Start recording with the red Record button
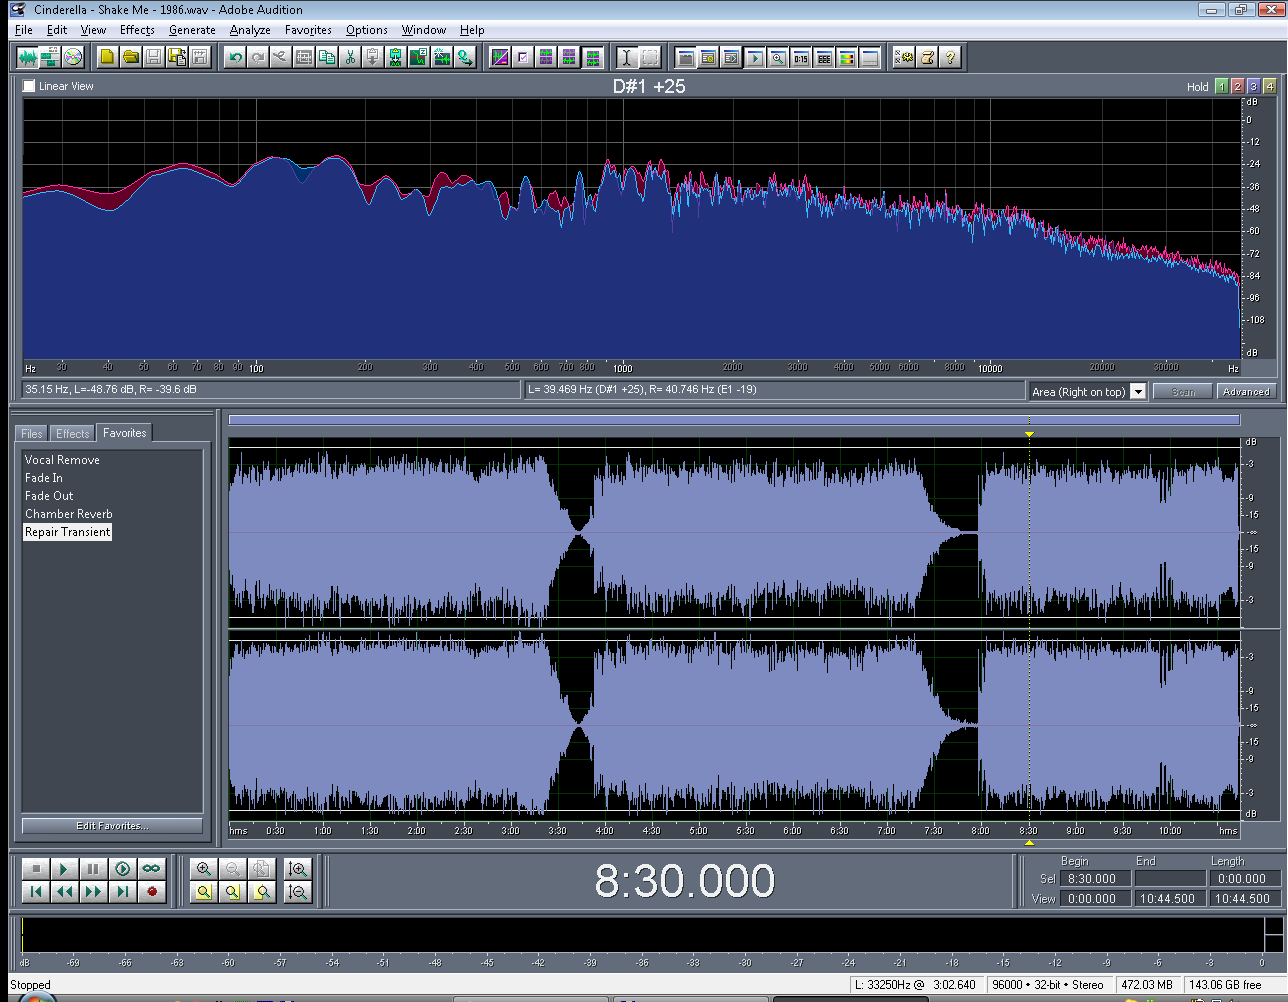This screenshot has width=1288, height=1002. (x=151, y=891)
